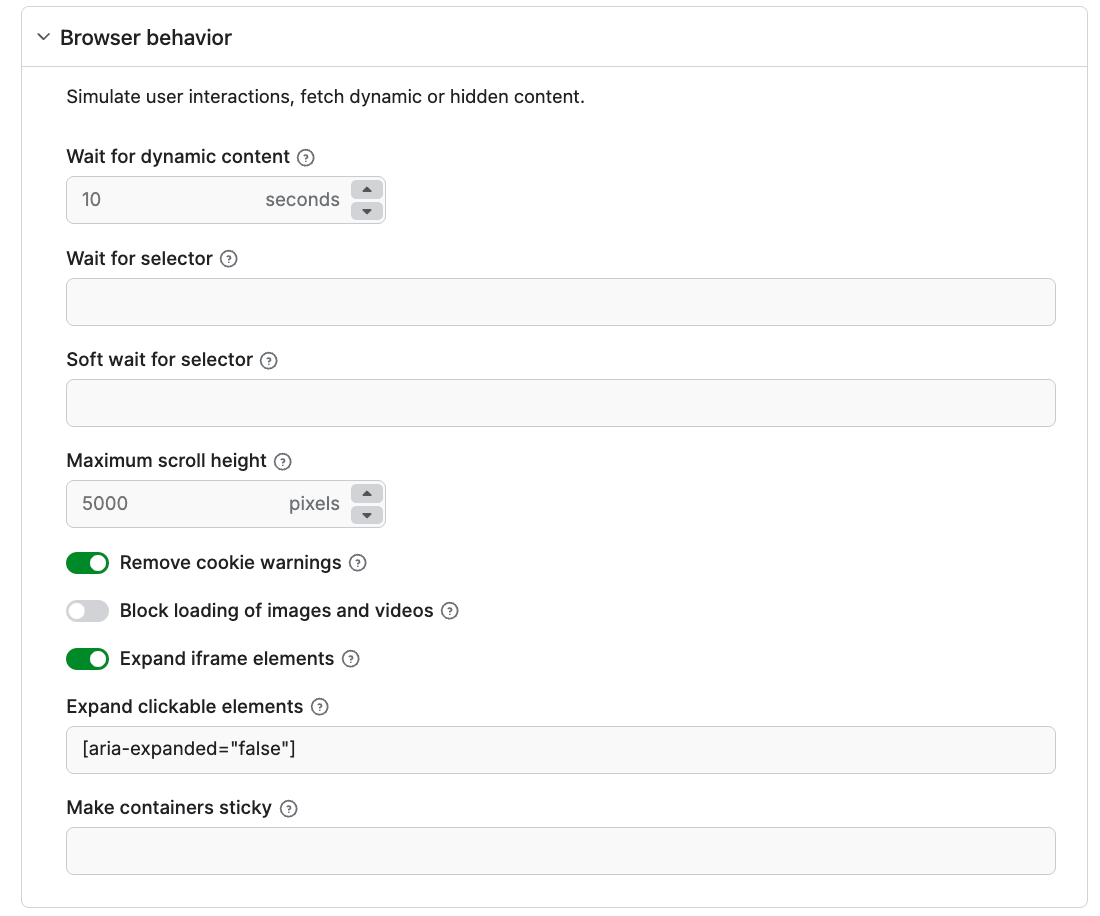View help for Soft wait for selector

(268, 359)
